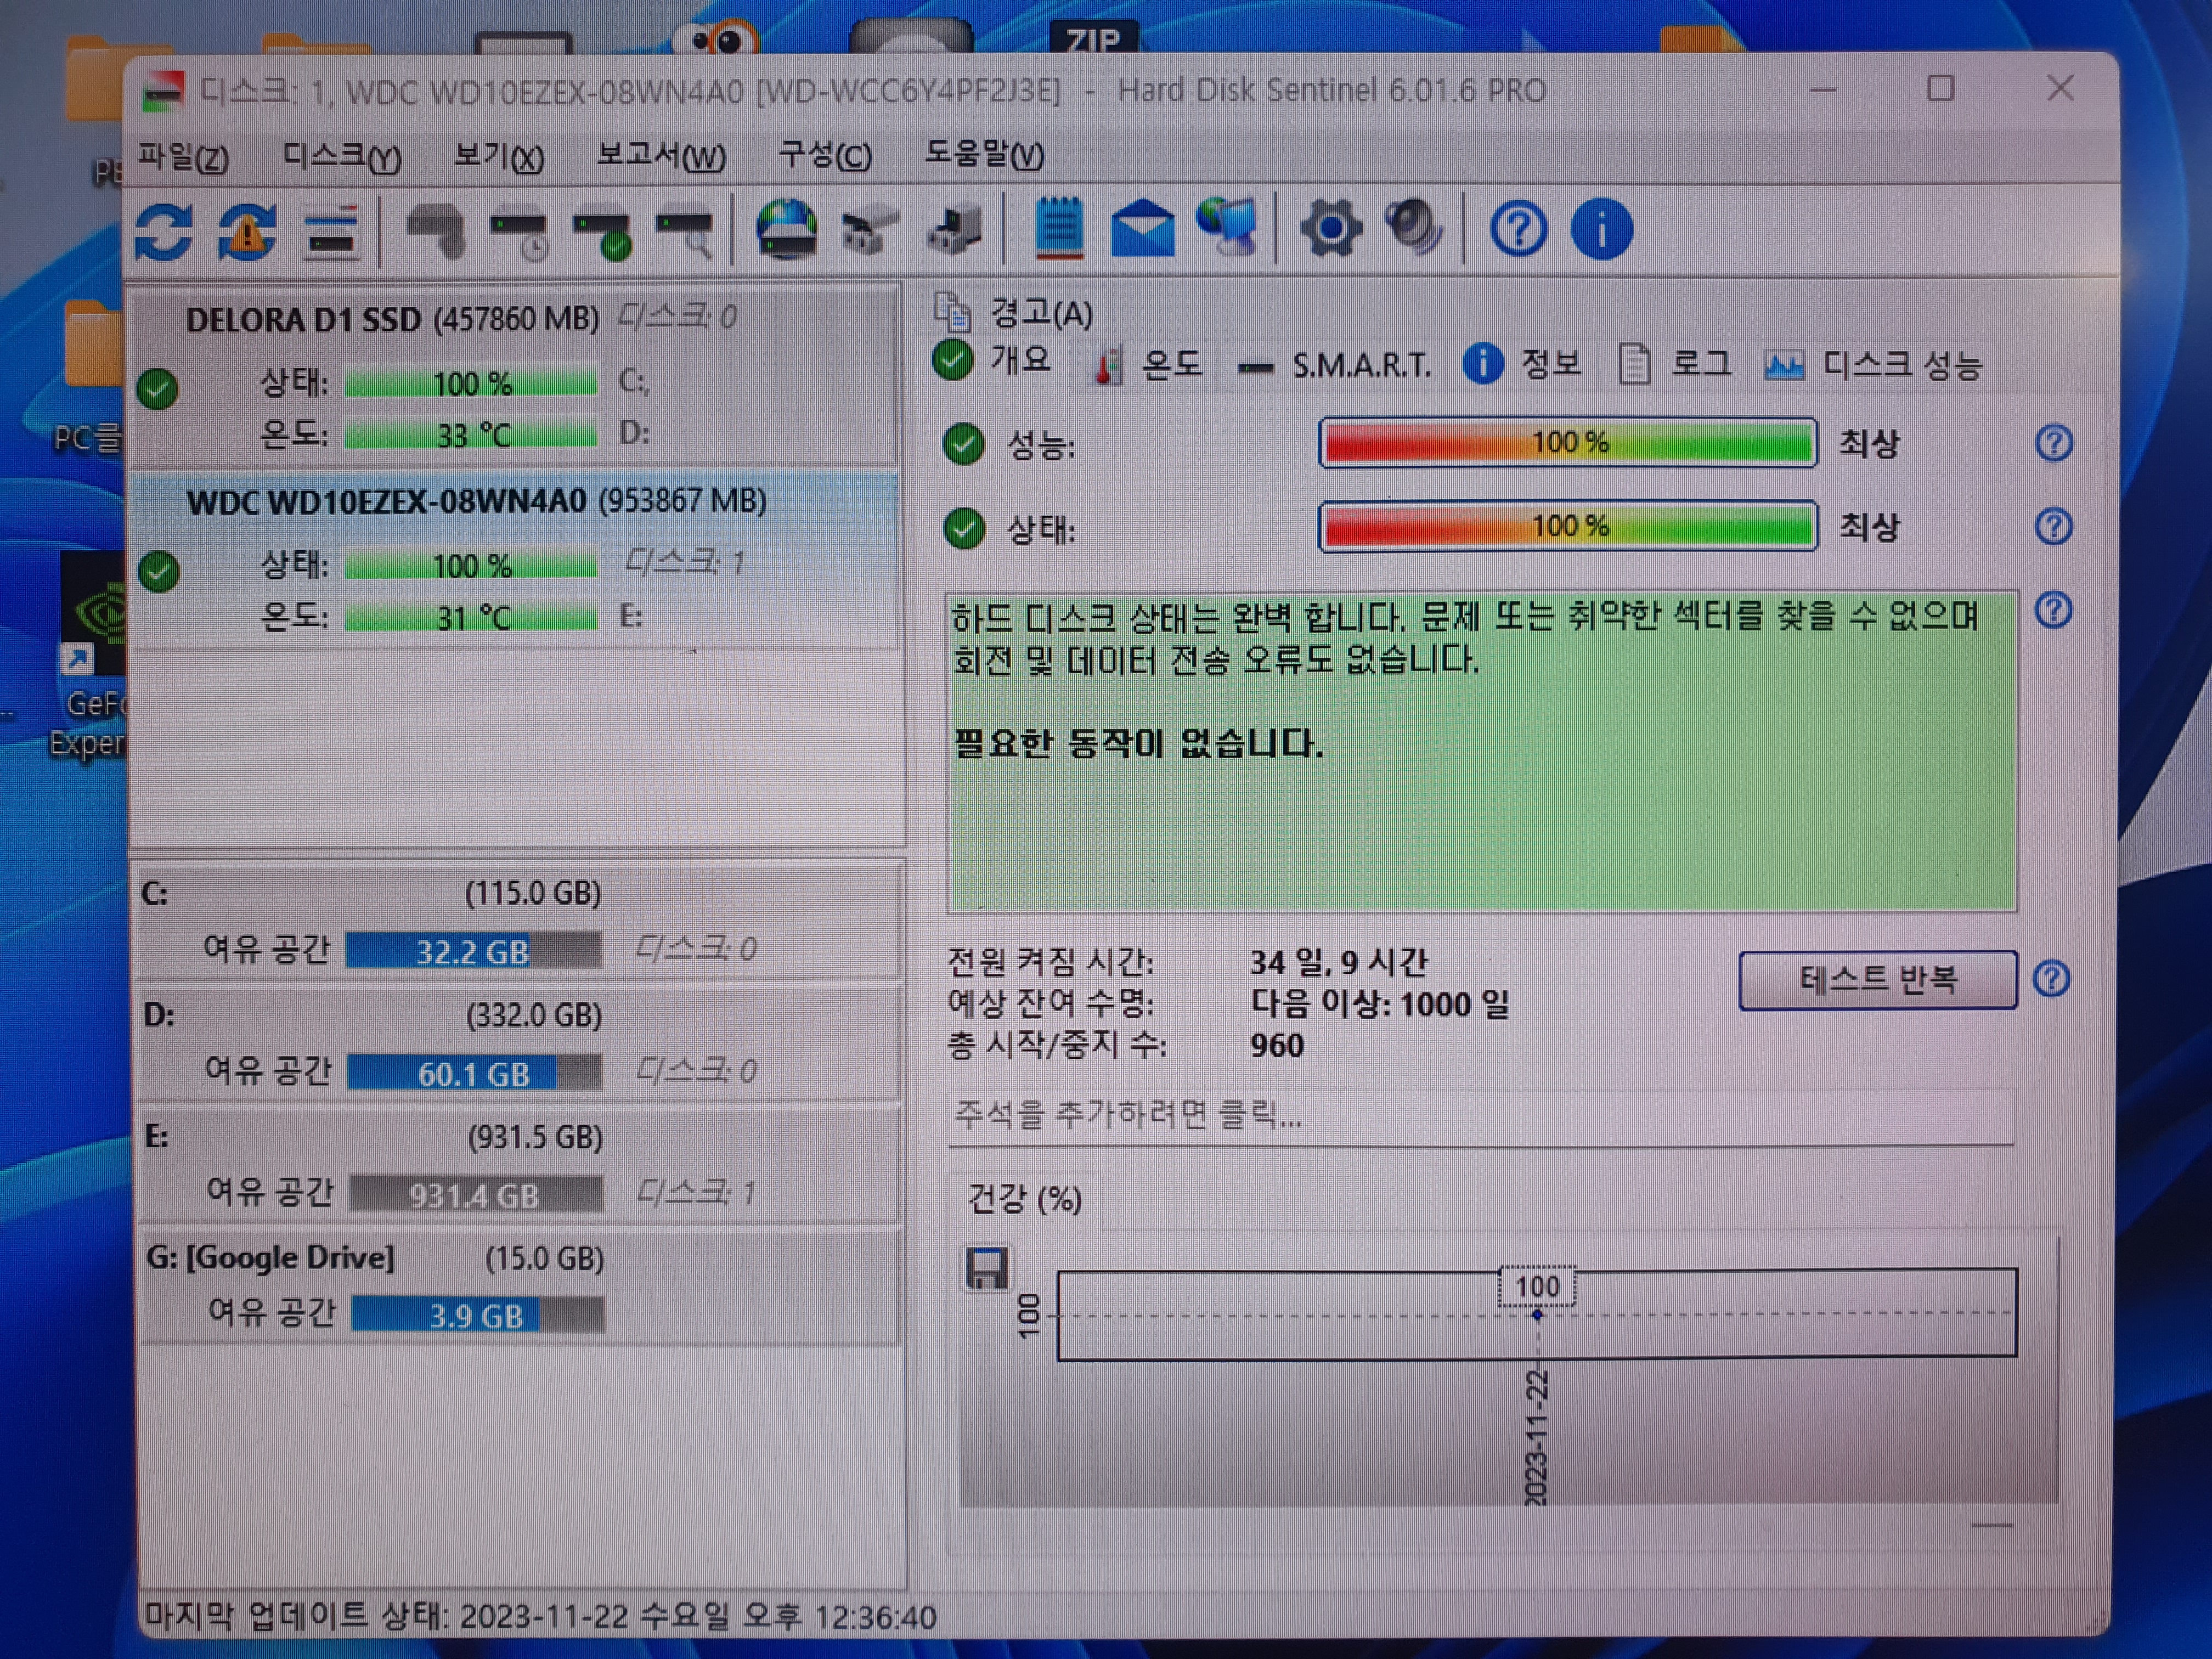The image size is (2212, 1659).
Task: Open the 보기(X) menu
Action: click(498, 157)
